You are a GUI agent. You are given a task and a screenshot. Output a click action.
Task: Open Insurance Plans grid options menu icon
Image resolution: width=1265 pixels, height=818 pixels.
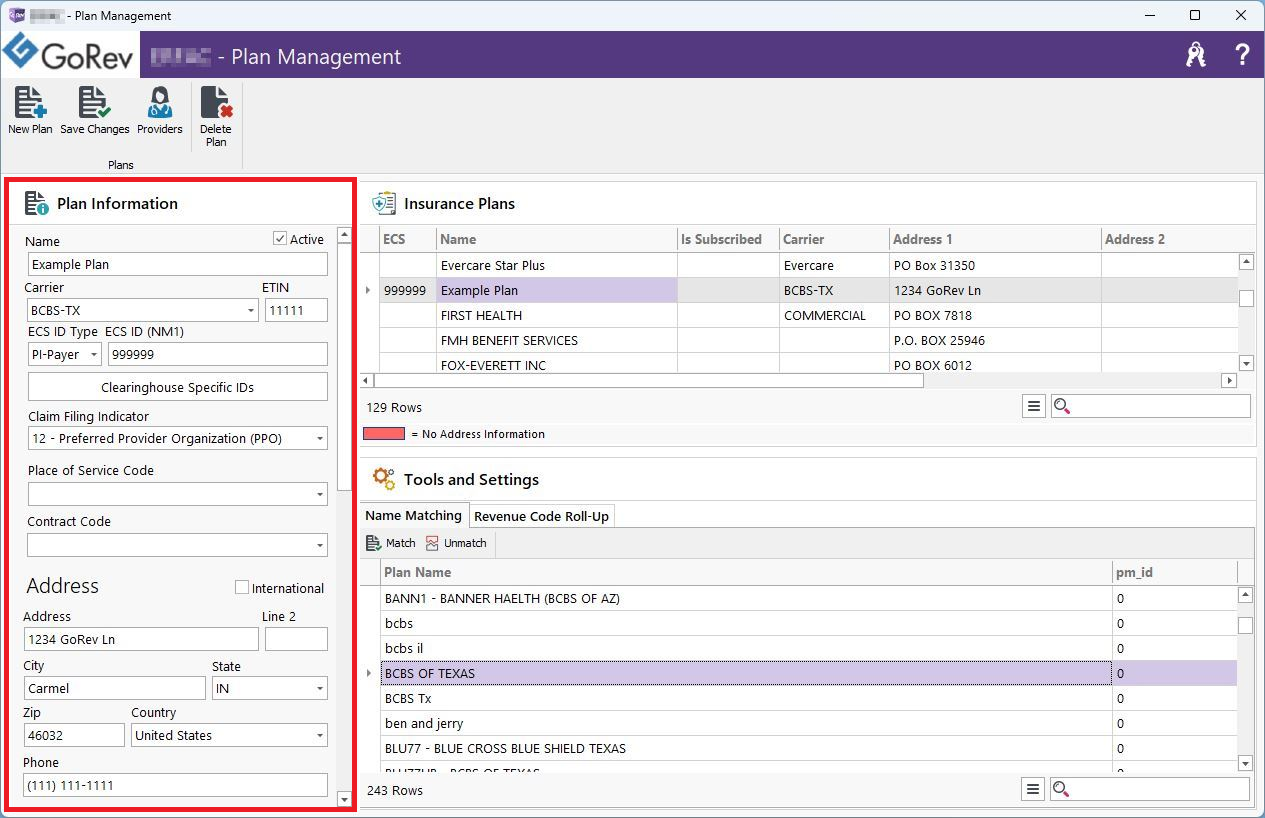click(1034, 406)
